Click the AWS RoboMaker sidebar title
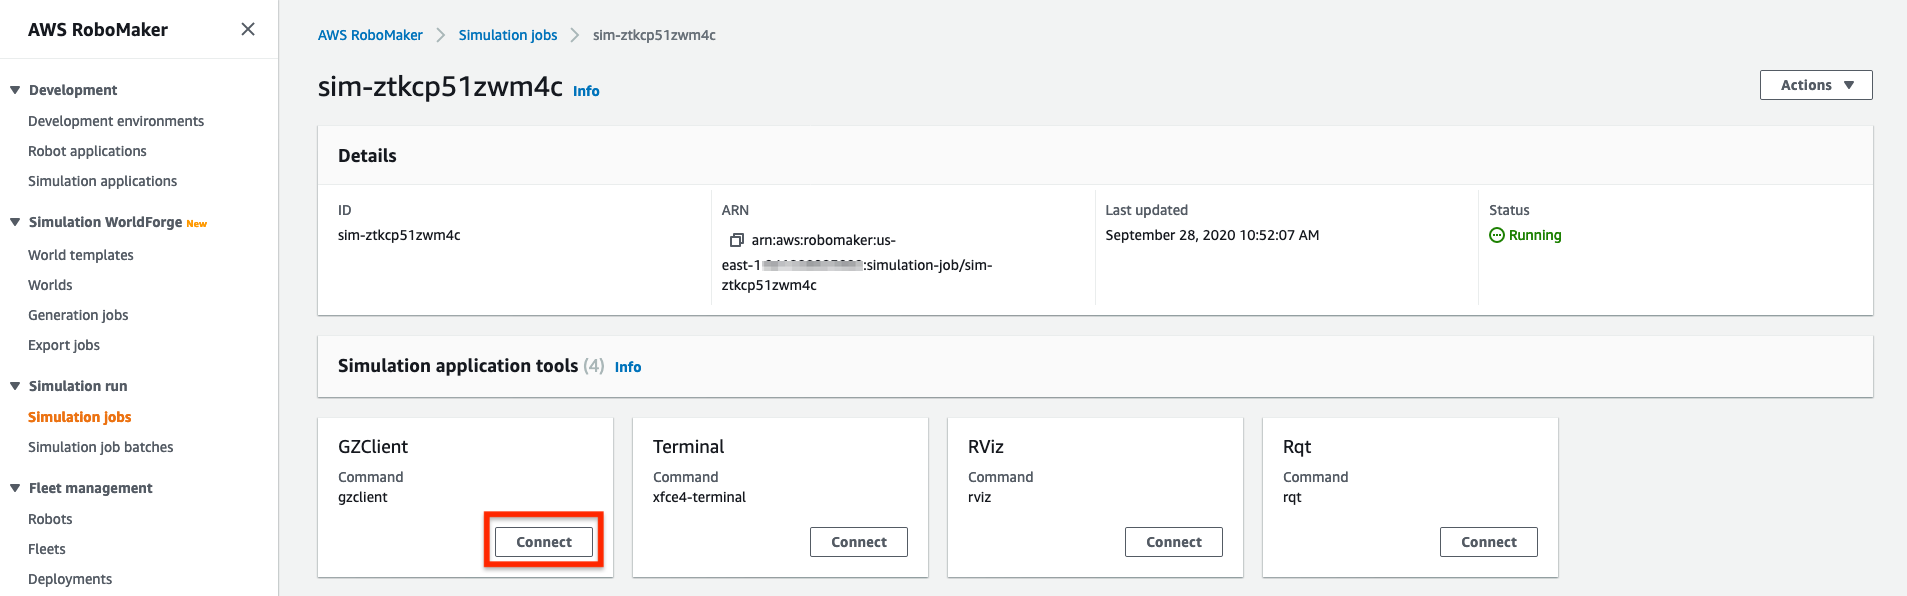This screenshot has height=596, width=1907. pyautogui.click(x=98, y=29)
